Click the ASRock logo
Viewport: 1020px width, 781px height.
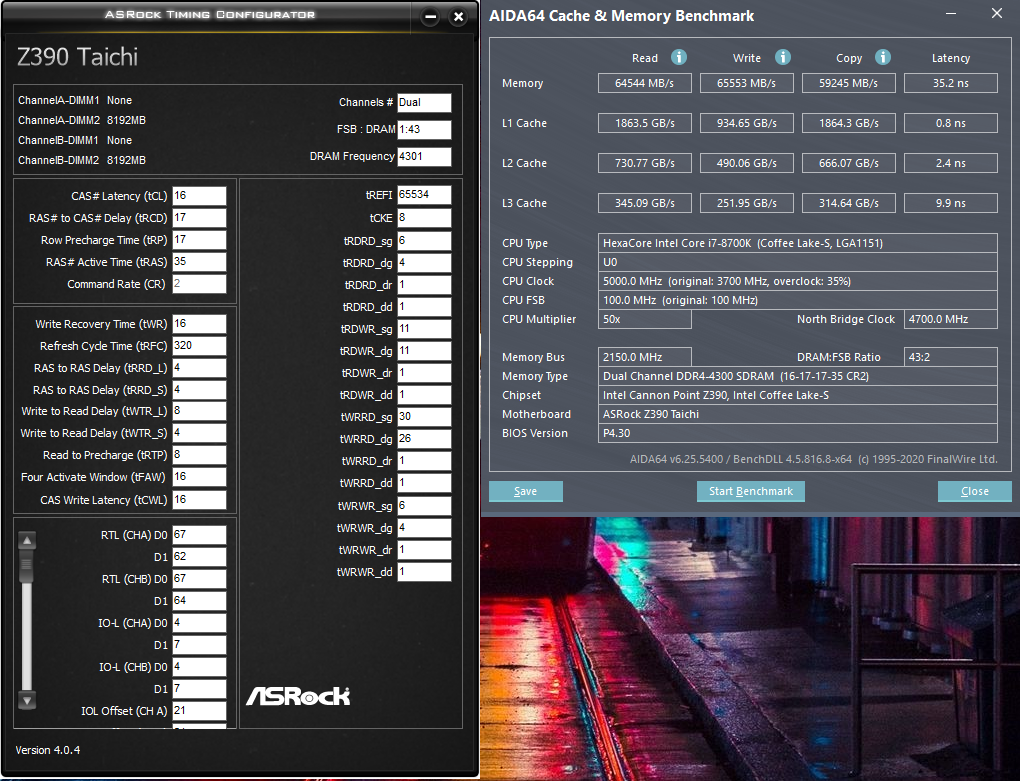(298, 695)
